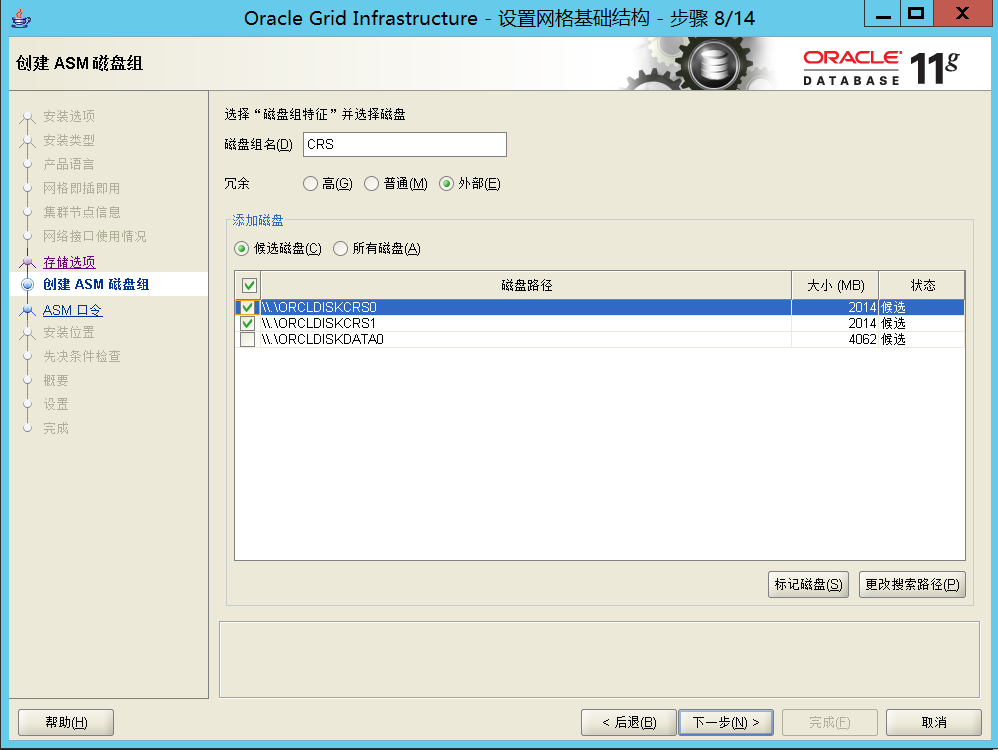Cancel the installation with 取消
Screen dimensions: 998x750
pyautogui.click(x=934, y=723)
